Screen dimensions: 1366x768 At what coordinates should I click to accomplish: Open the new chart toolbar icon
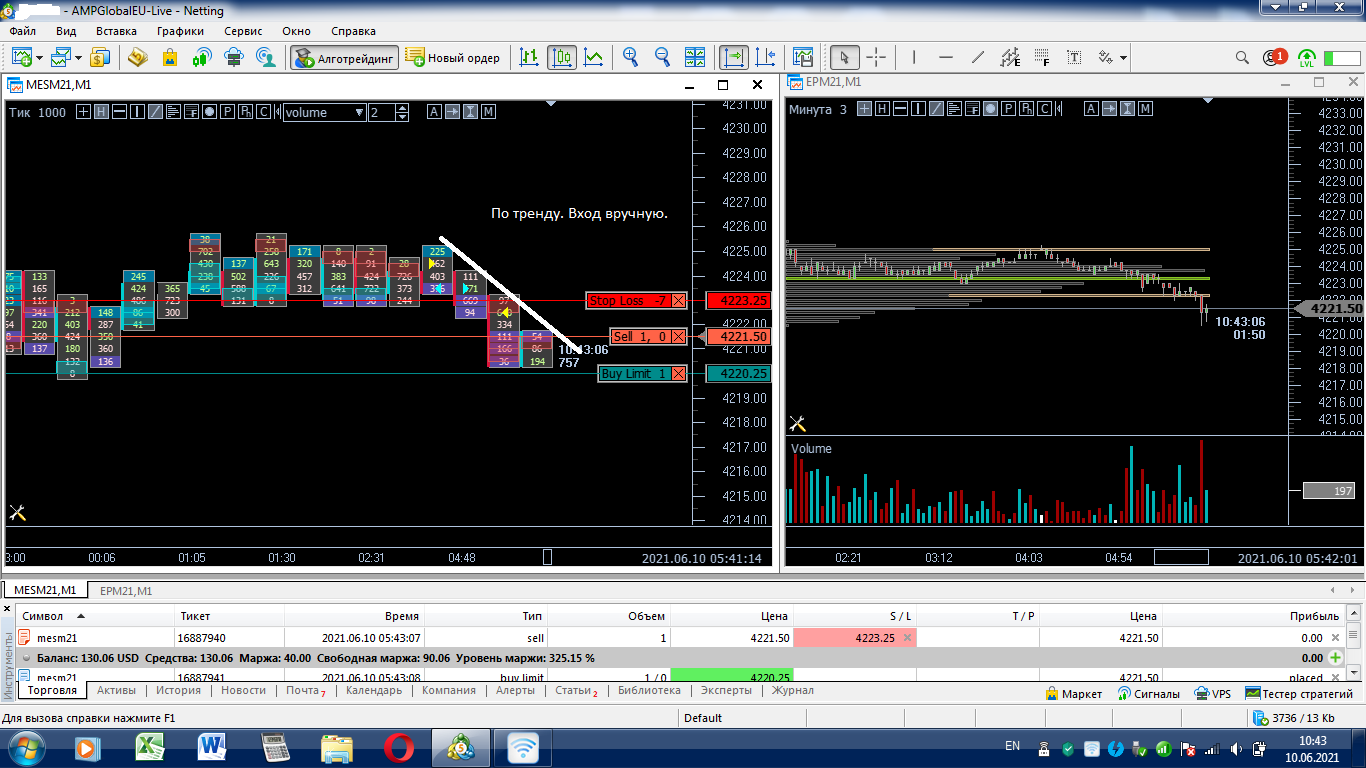[x=21, y=57]
